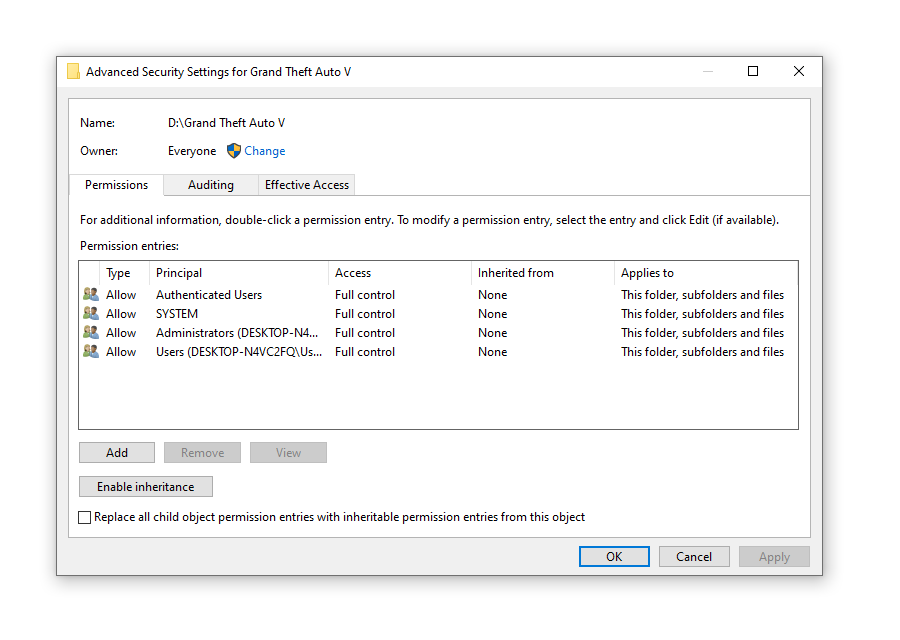Click the user group icon for Users entry
This screenshot has width=900, height=640.
91,351
